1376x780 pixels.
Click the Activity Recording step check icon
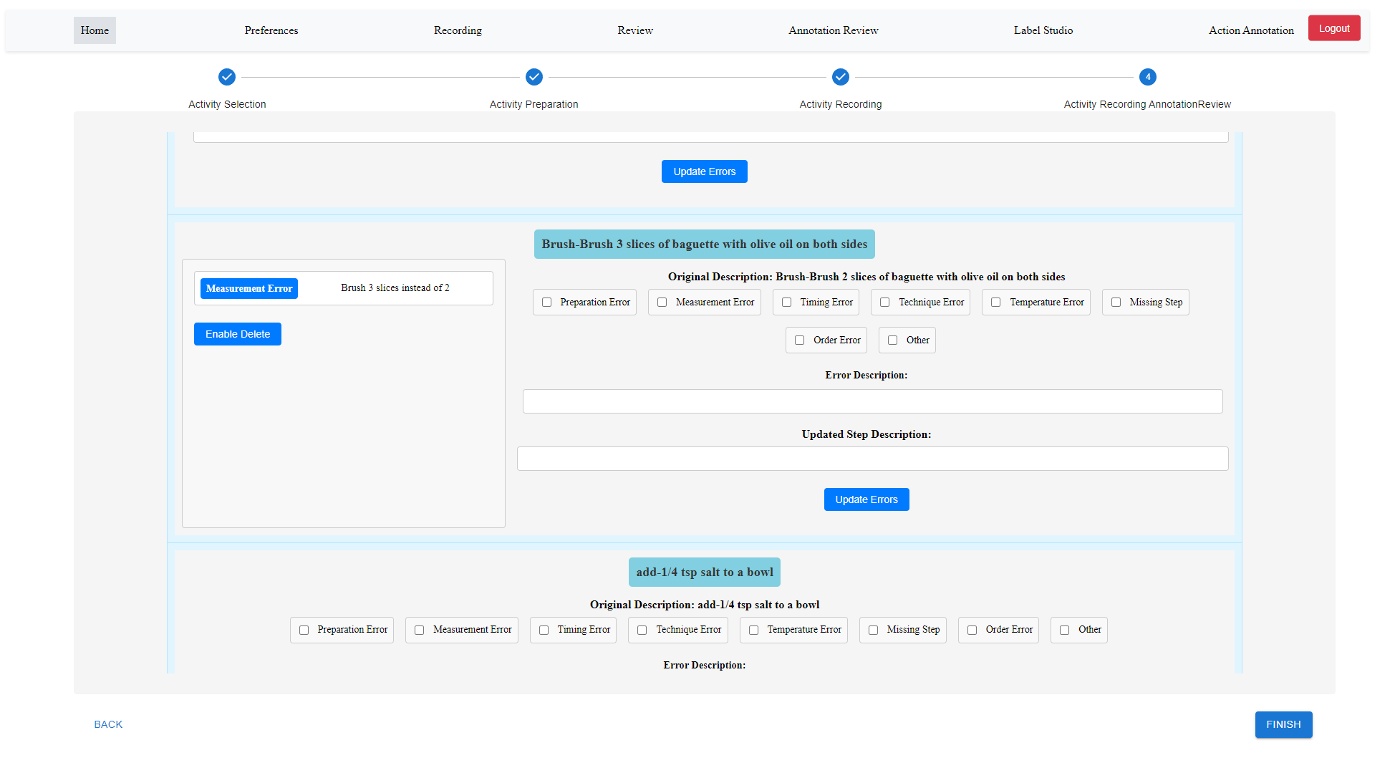pos(840,76)
